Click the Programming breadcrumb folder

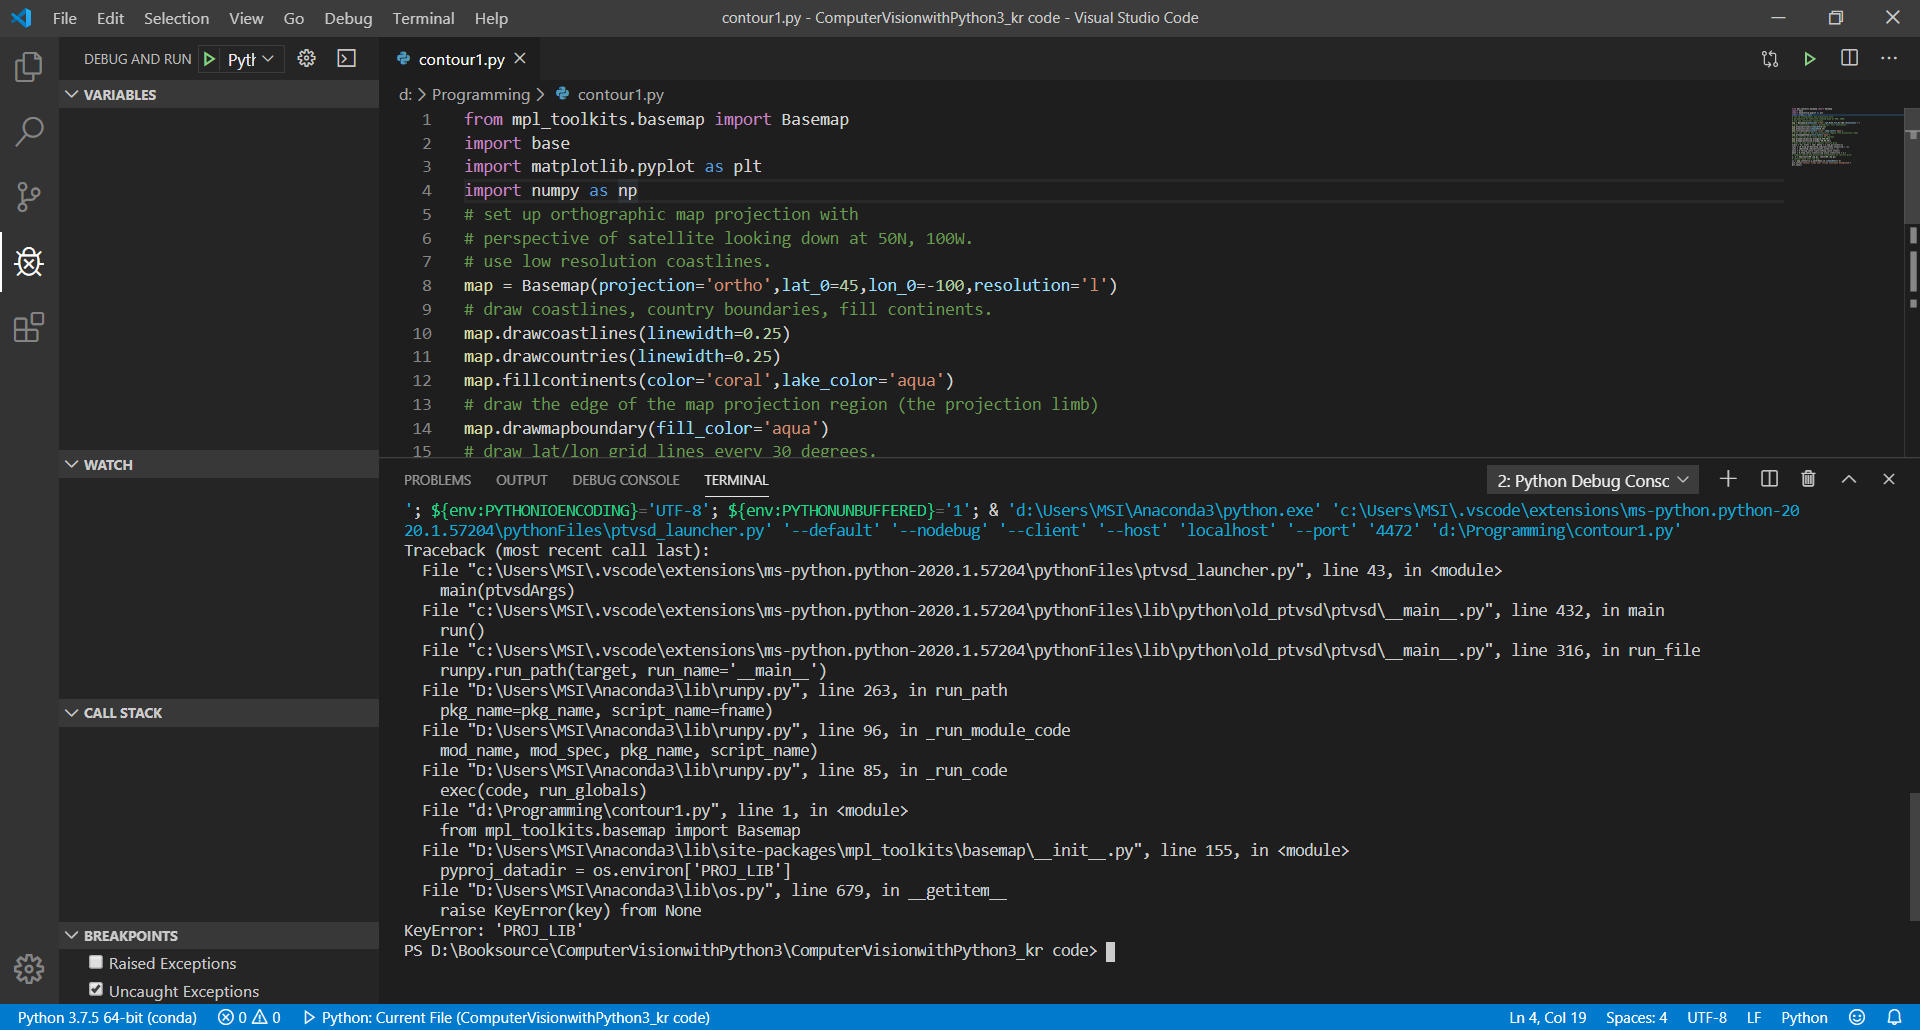pos(481,94)
